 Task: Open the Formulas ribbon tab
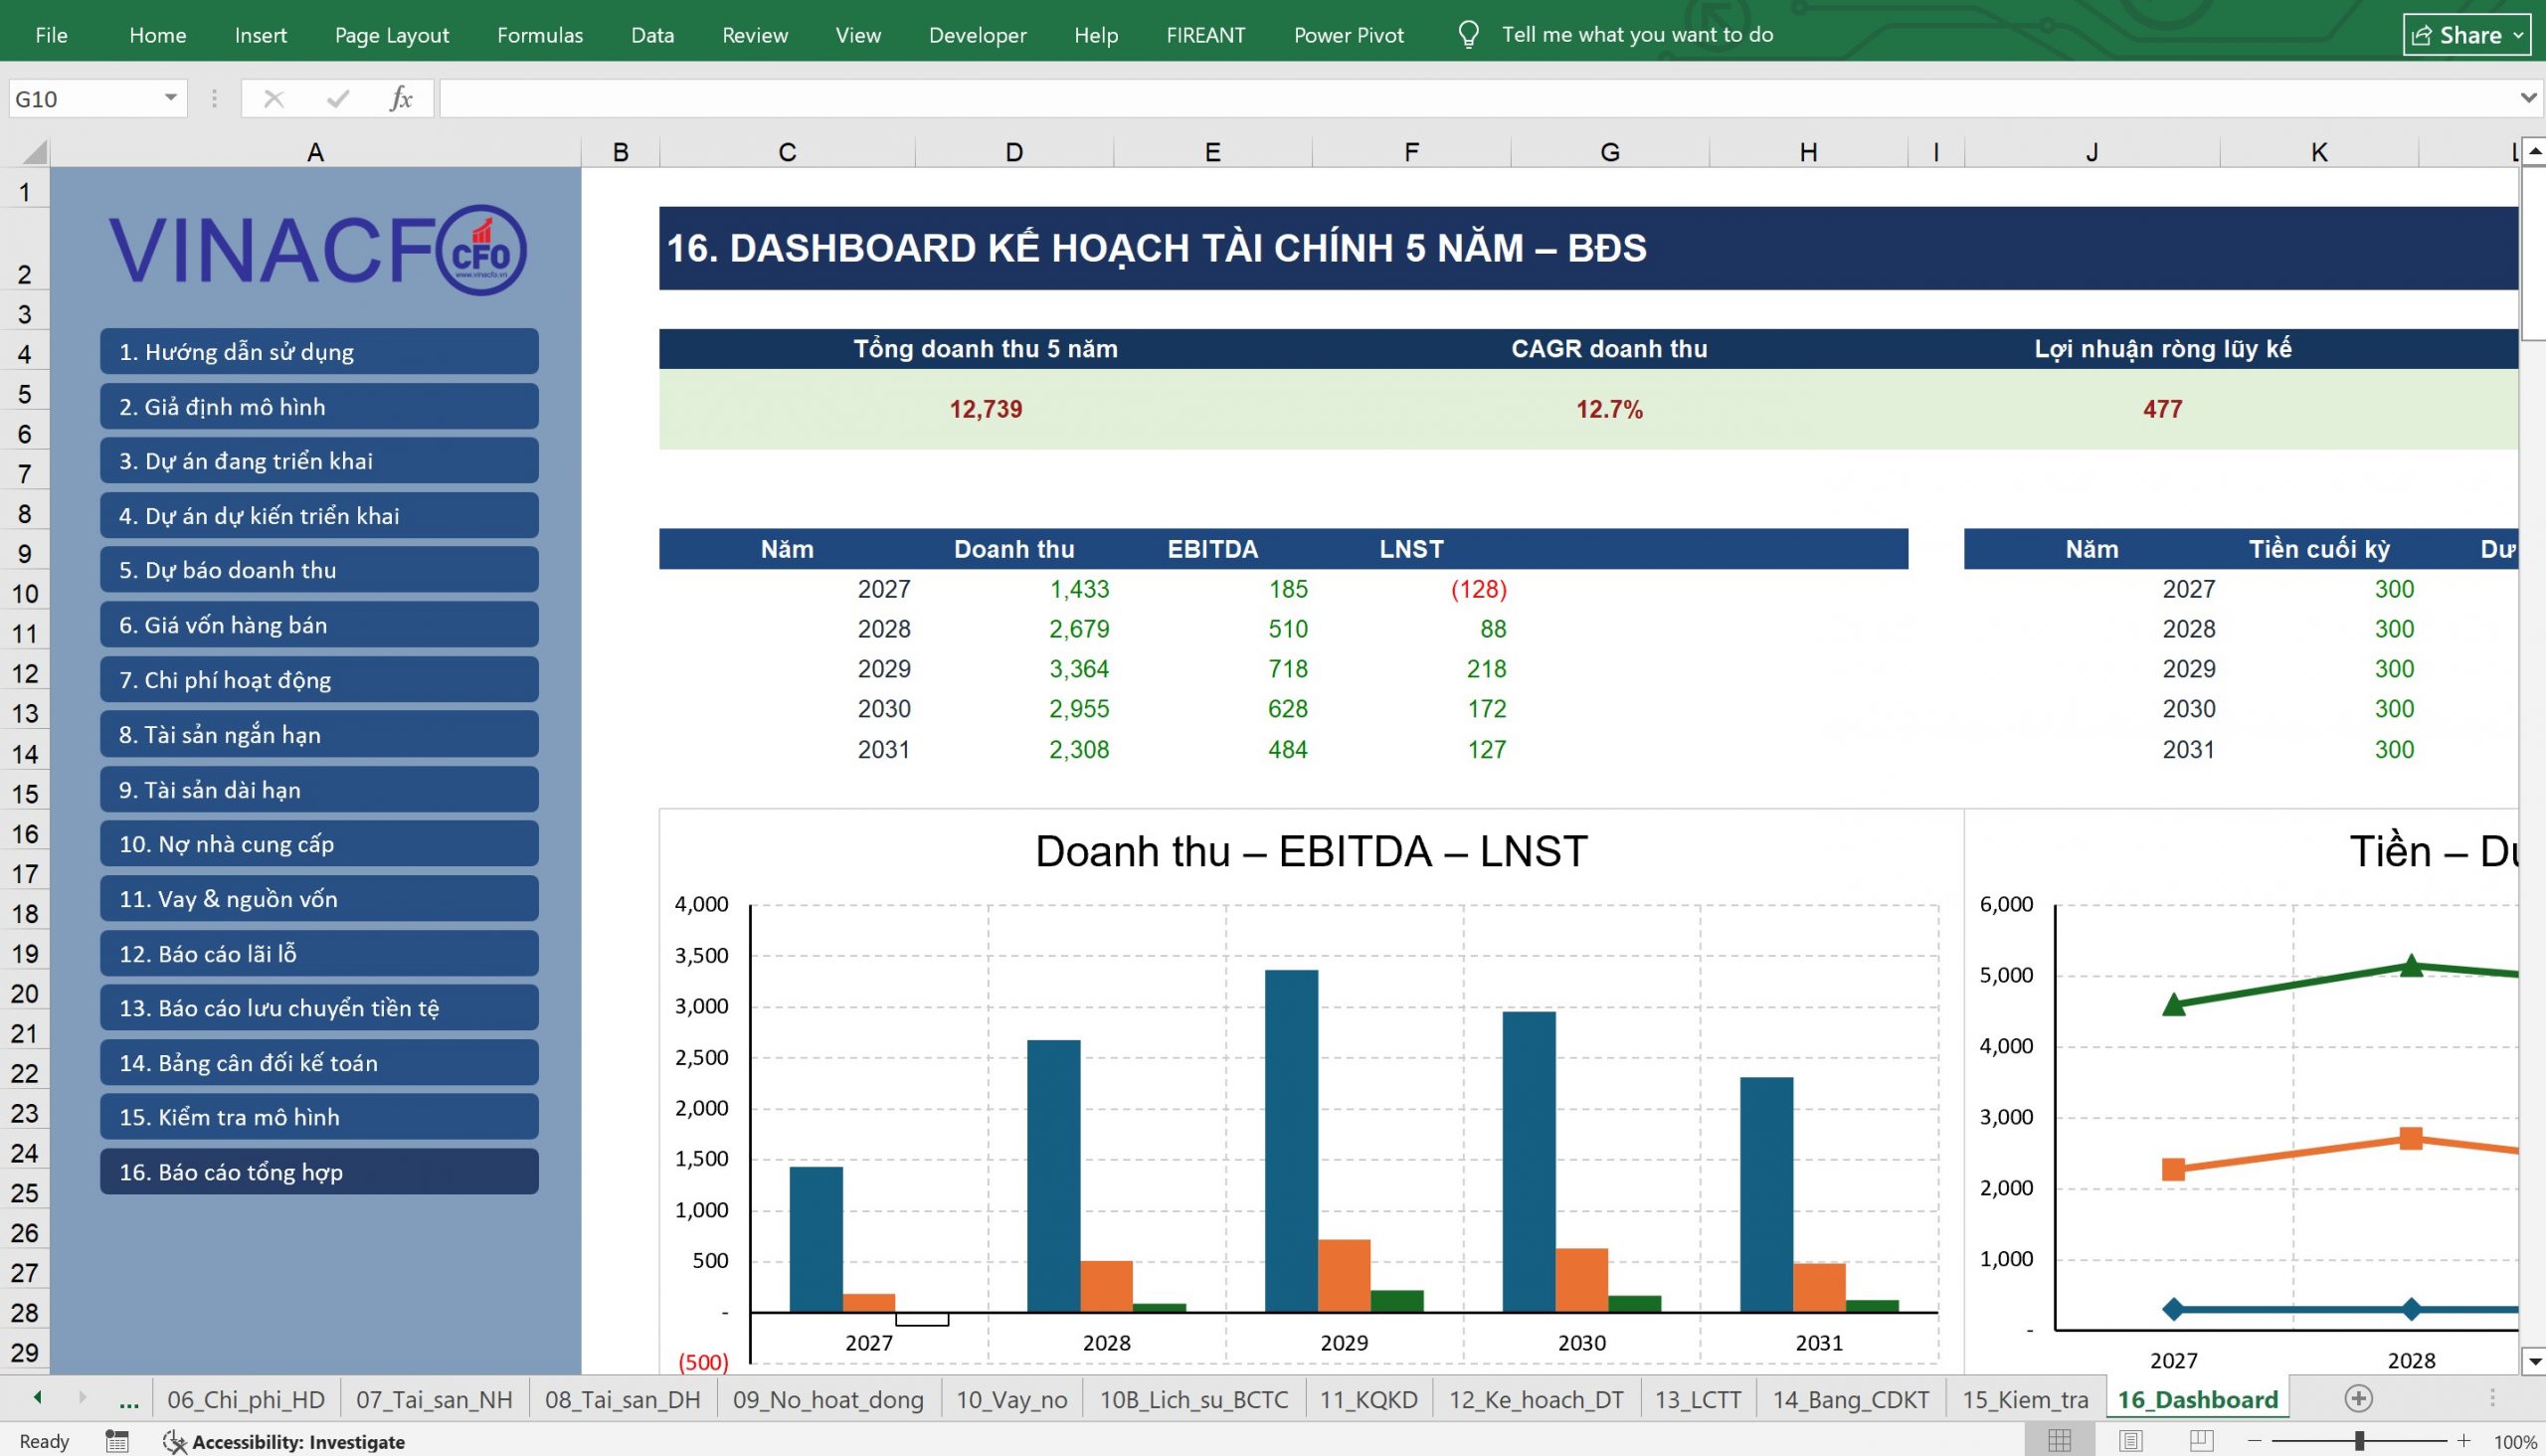click(540, 35)
